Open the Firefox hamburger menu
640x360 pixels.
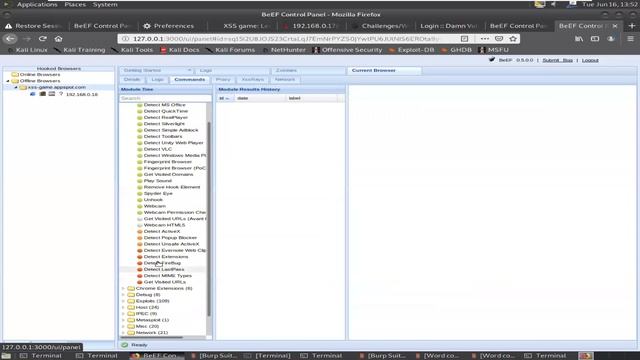coord(630,38)
